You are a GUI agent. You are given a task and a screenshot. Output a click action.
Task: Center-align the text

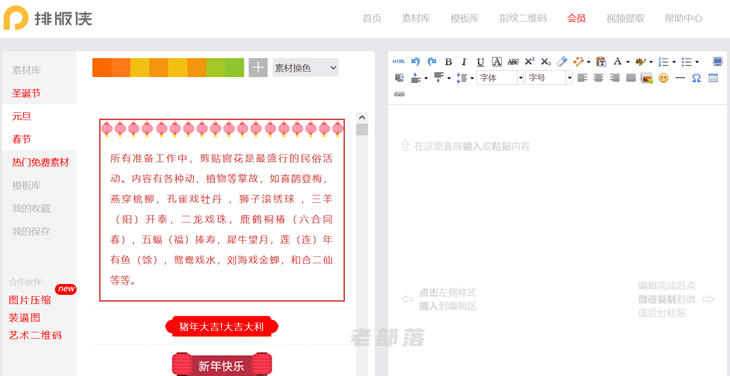click(x=599, y=78)
